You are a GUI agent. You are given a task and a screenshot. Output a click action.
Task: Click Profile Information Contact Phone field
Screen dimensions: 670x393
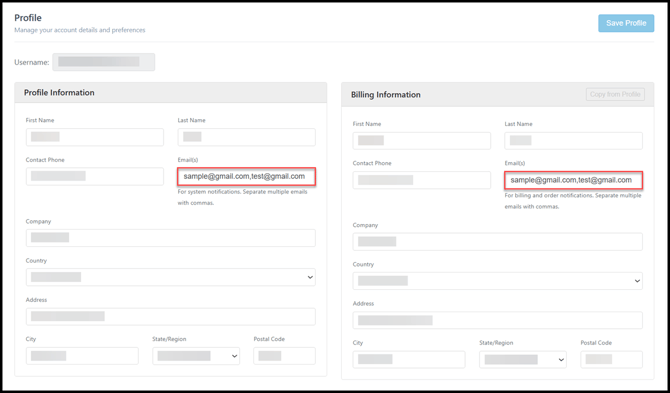point(95,176)
